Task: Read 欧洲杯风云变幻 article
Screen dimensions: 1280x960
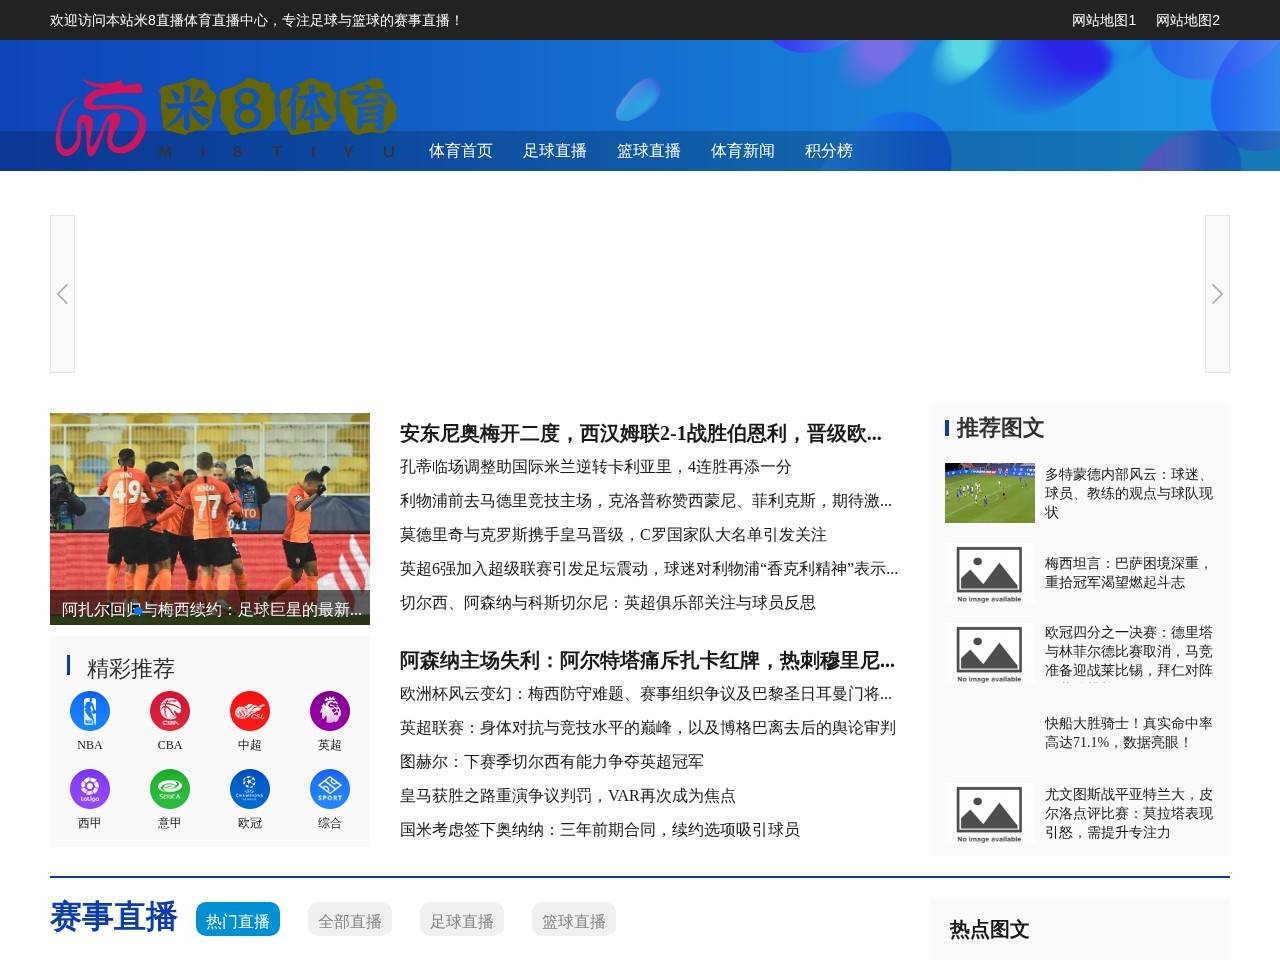Action: pos(646,694)
